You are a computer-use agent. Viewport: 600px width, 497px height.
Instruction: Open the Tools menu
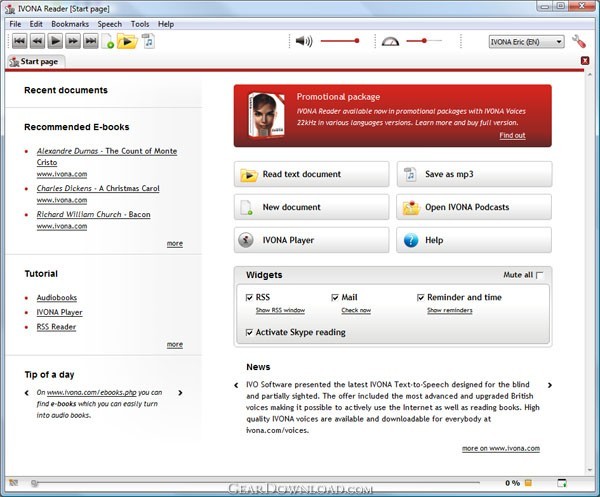click(140, 24)
